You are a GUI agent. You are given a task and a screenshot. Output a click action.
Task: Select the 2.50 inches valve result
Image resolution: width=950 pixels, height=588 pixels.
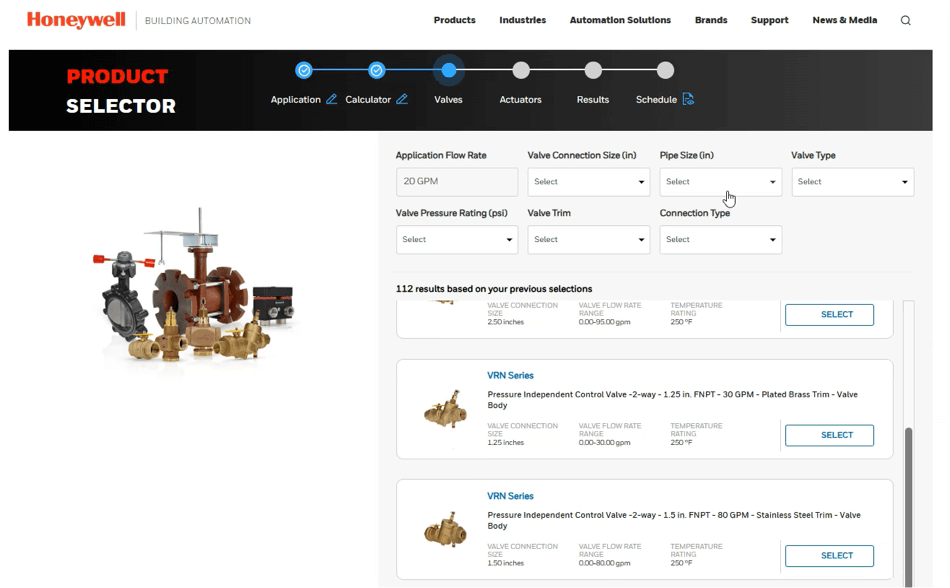click(x=829, y=314)
